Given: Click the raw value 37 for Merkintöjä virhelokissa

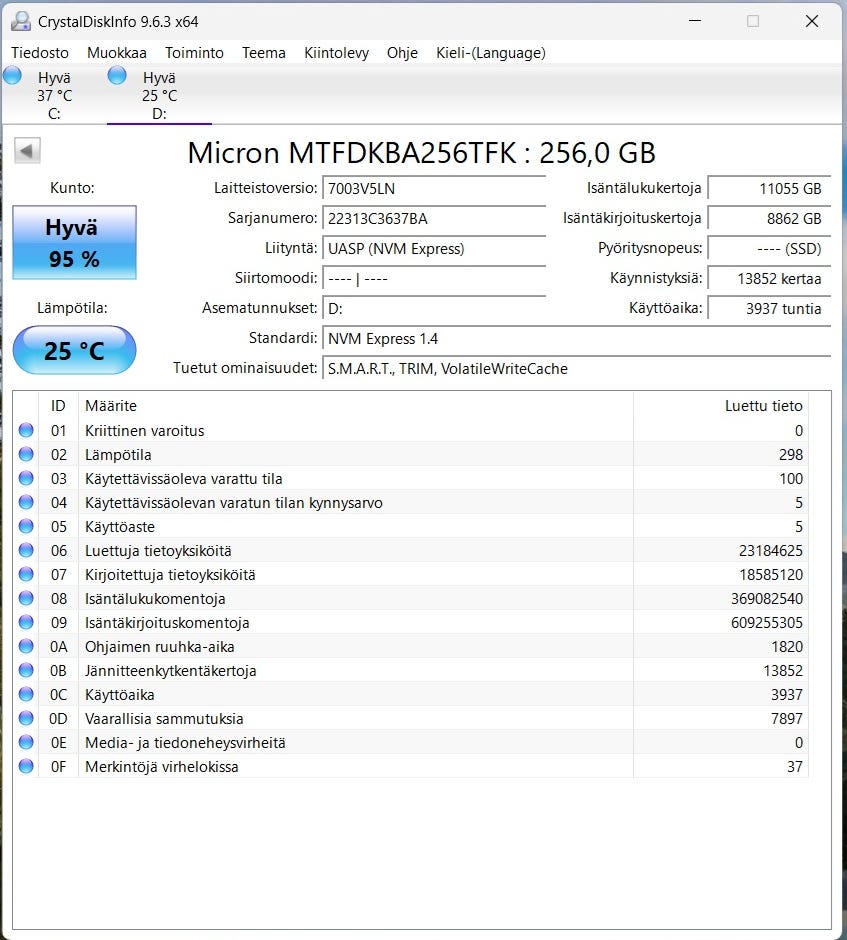Looking at the screenshot, I should click(x=795, y=766).
